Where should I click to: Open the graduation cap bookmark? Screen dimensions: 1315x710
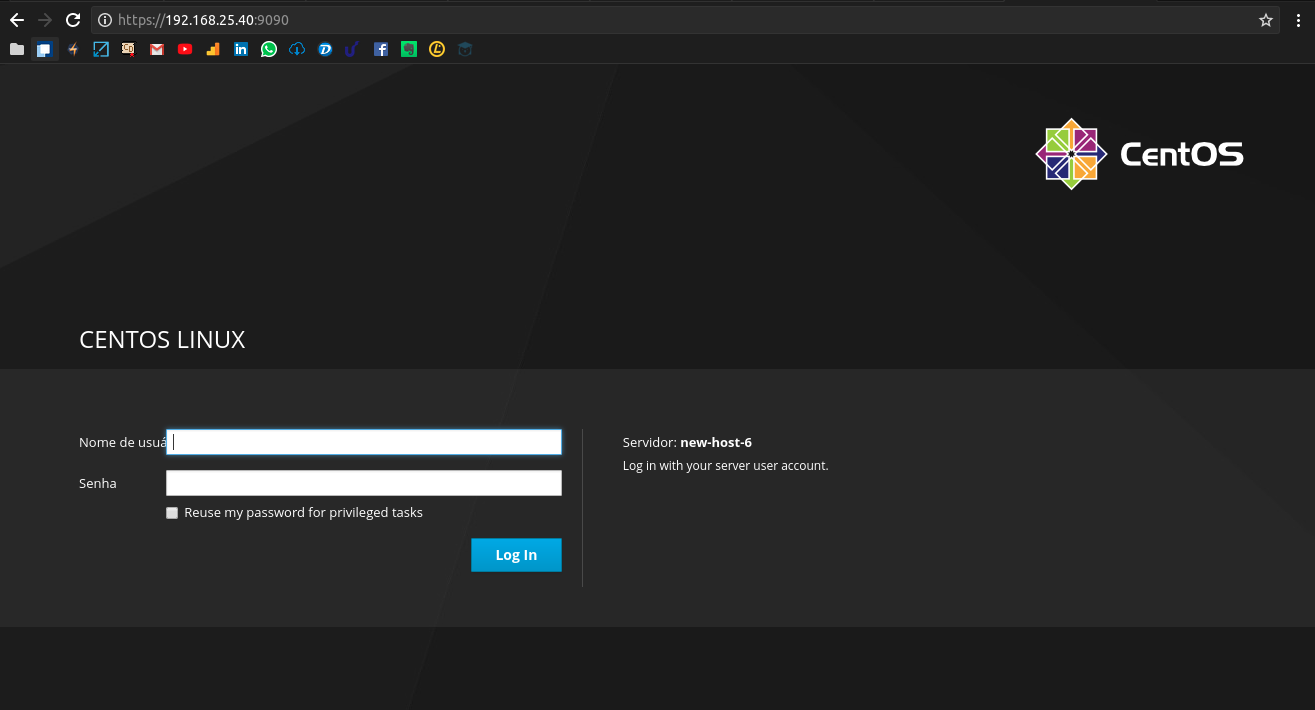pos(465,49)
